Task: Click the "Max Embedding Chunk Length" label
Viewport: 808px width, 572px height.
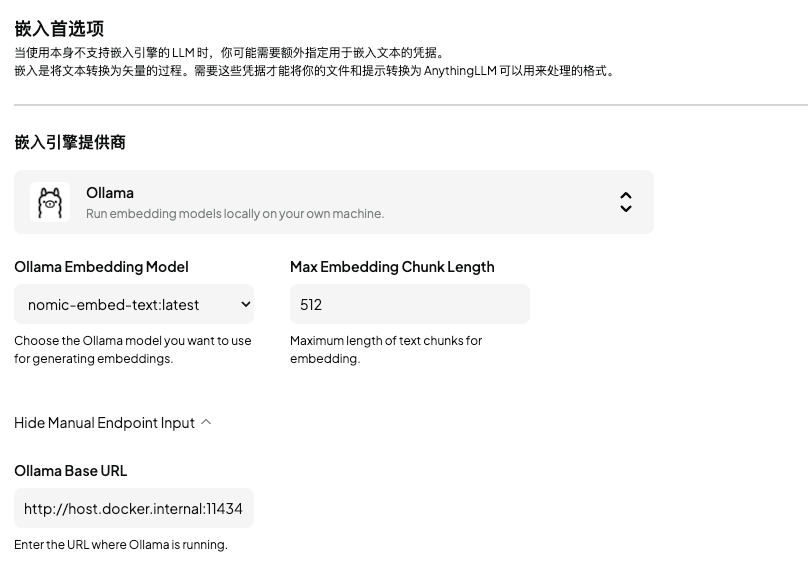Action: pyautogui.click(x=392, y=267)
